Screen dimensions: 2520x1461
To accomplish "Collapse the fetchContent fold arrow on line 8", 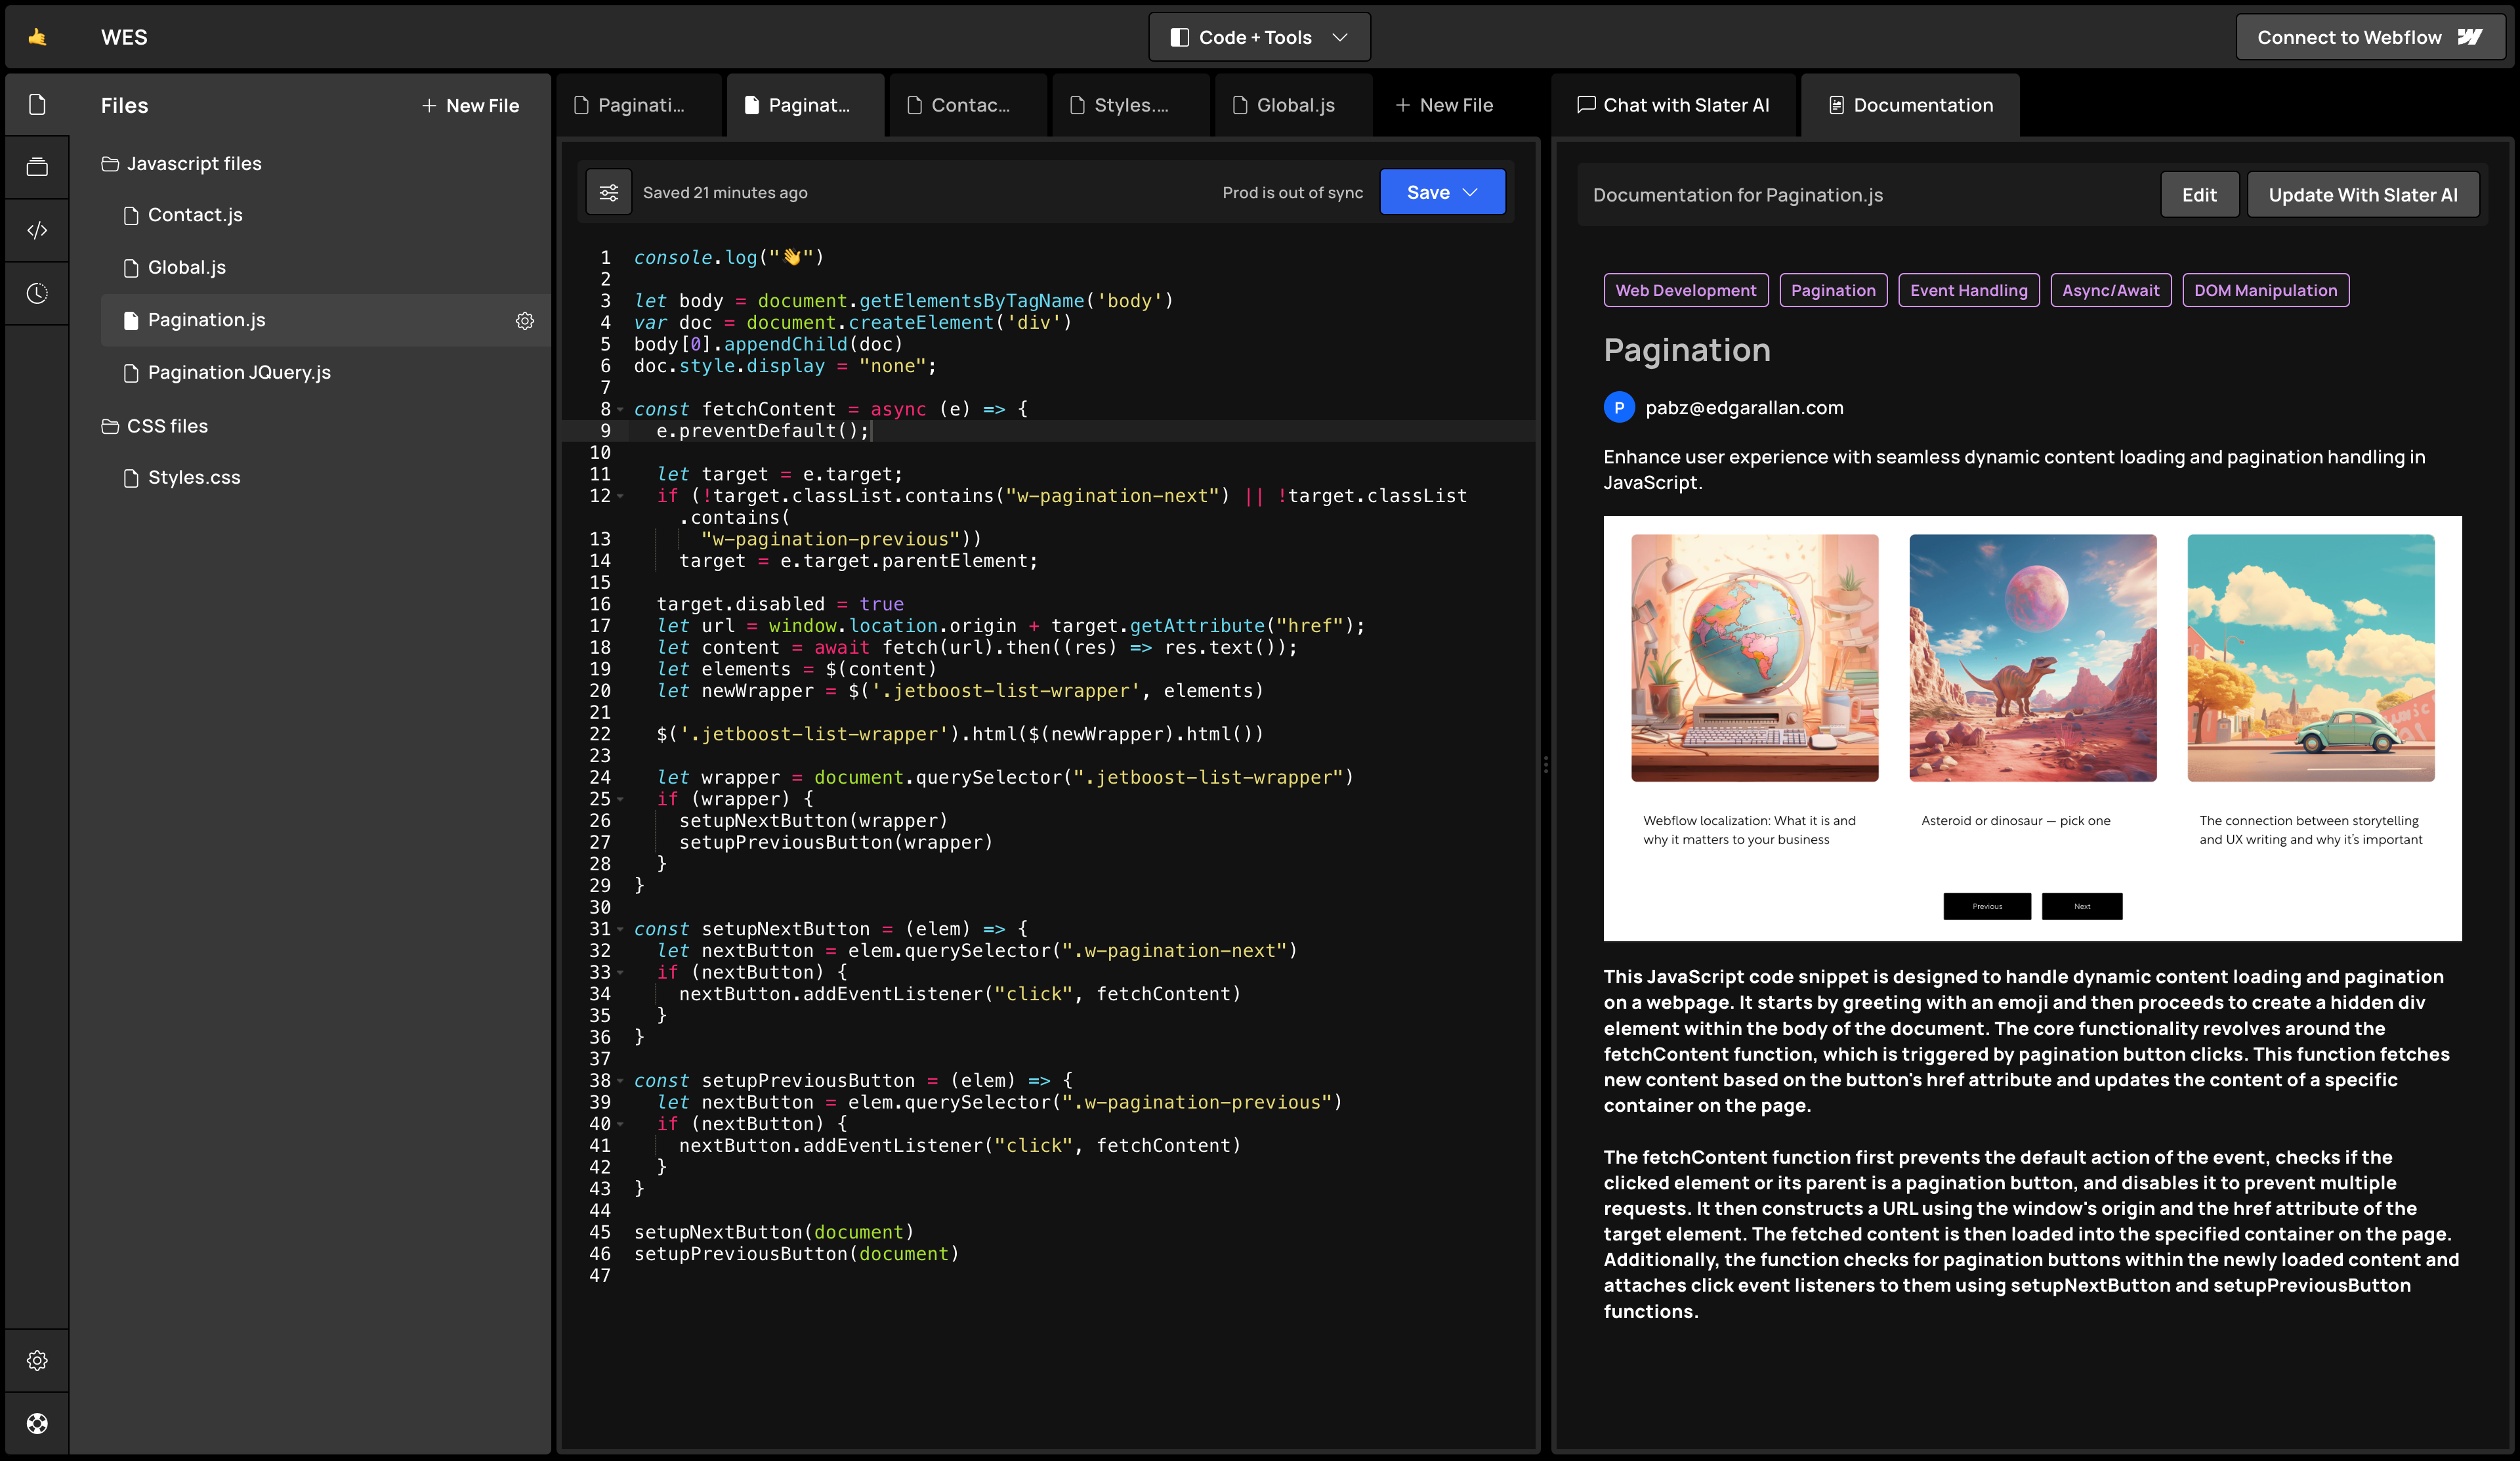I will (x=620, y=409).
